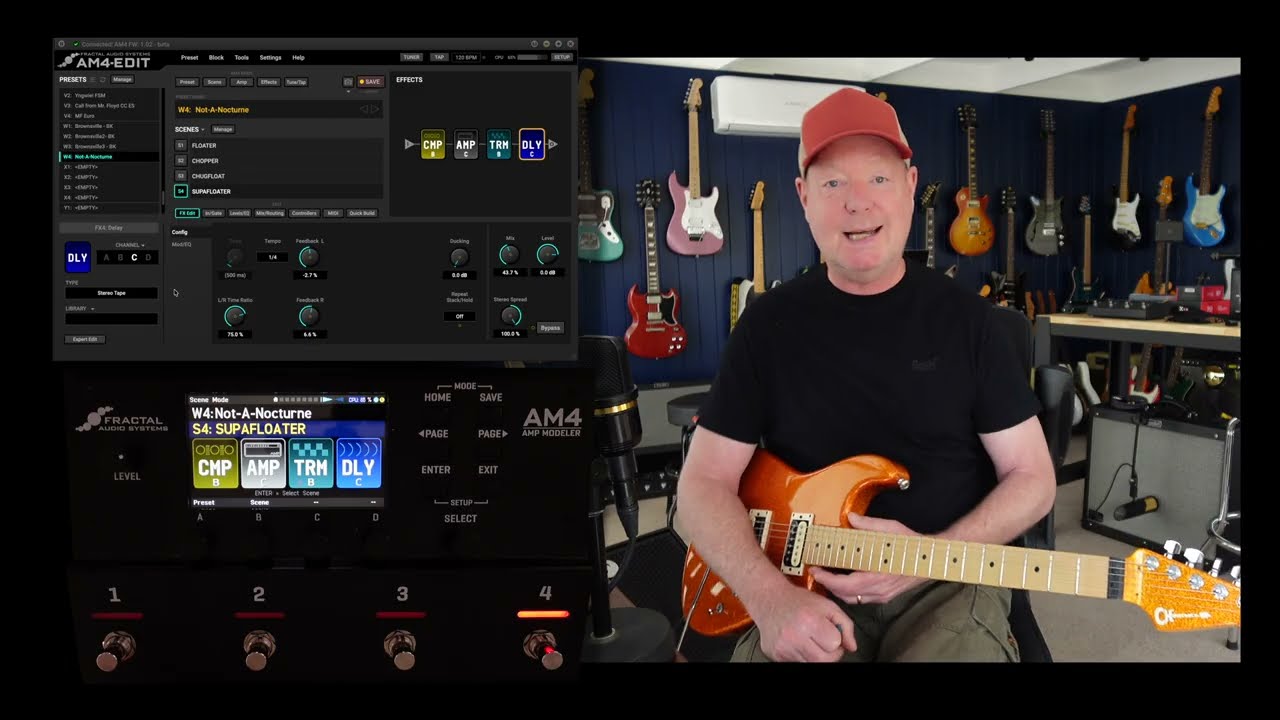Screen dimensions: 1280x720
Task: Click the next preset arrow beside Not-A-Nocturne
Action: 375,109
